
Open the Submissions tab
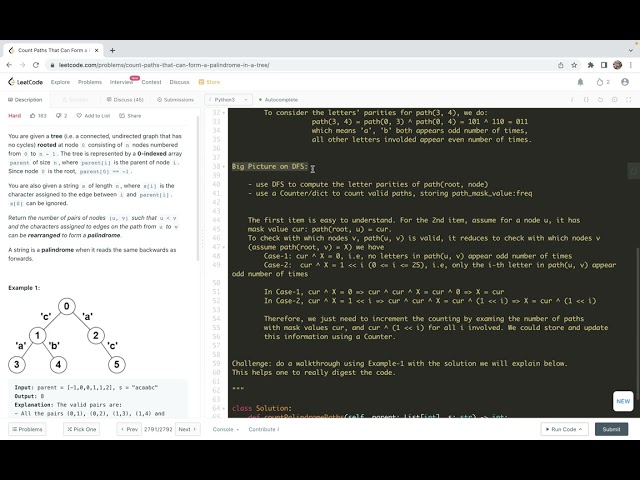tap(176, 100)
